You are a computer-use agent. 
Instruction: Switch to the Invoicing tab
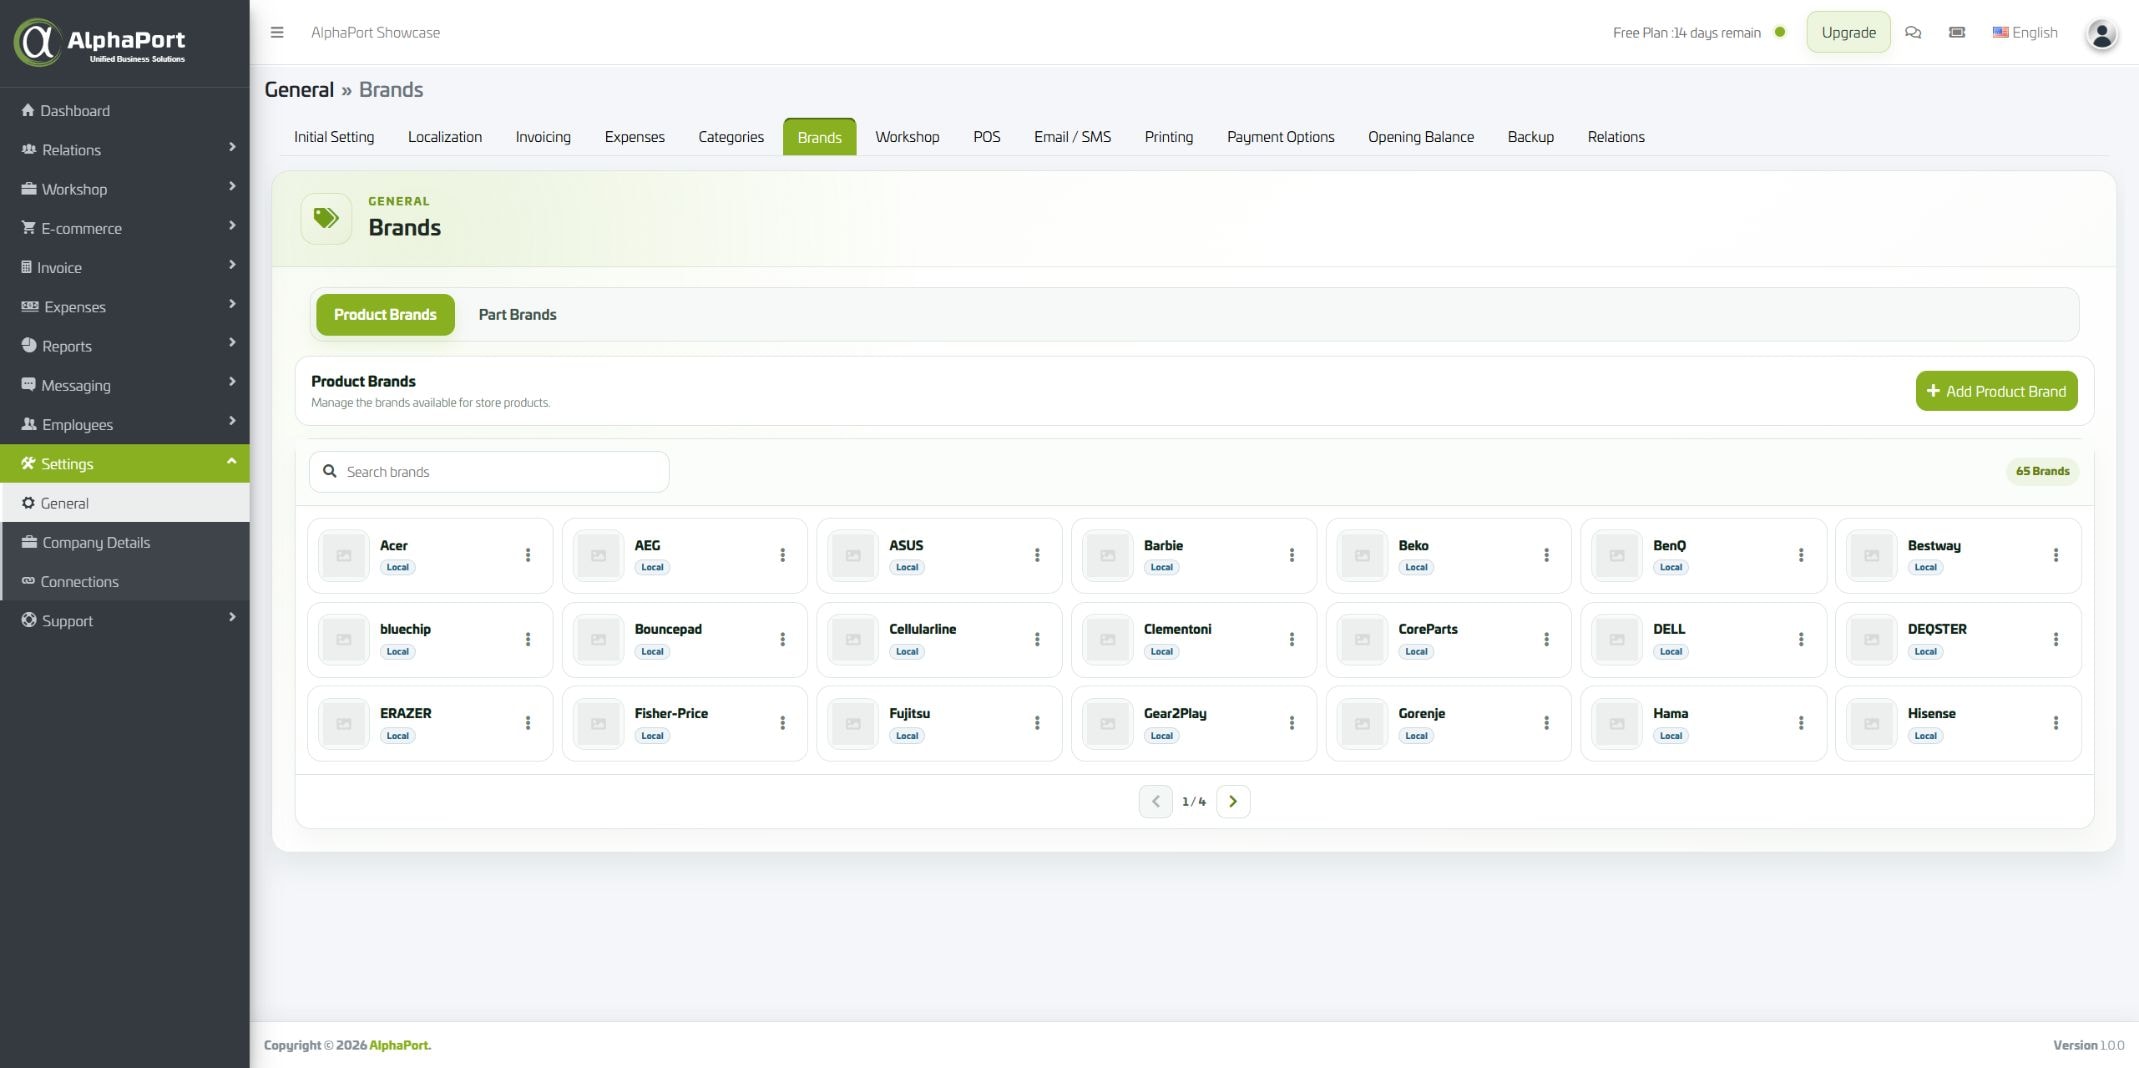(543, 137)
